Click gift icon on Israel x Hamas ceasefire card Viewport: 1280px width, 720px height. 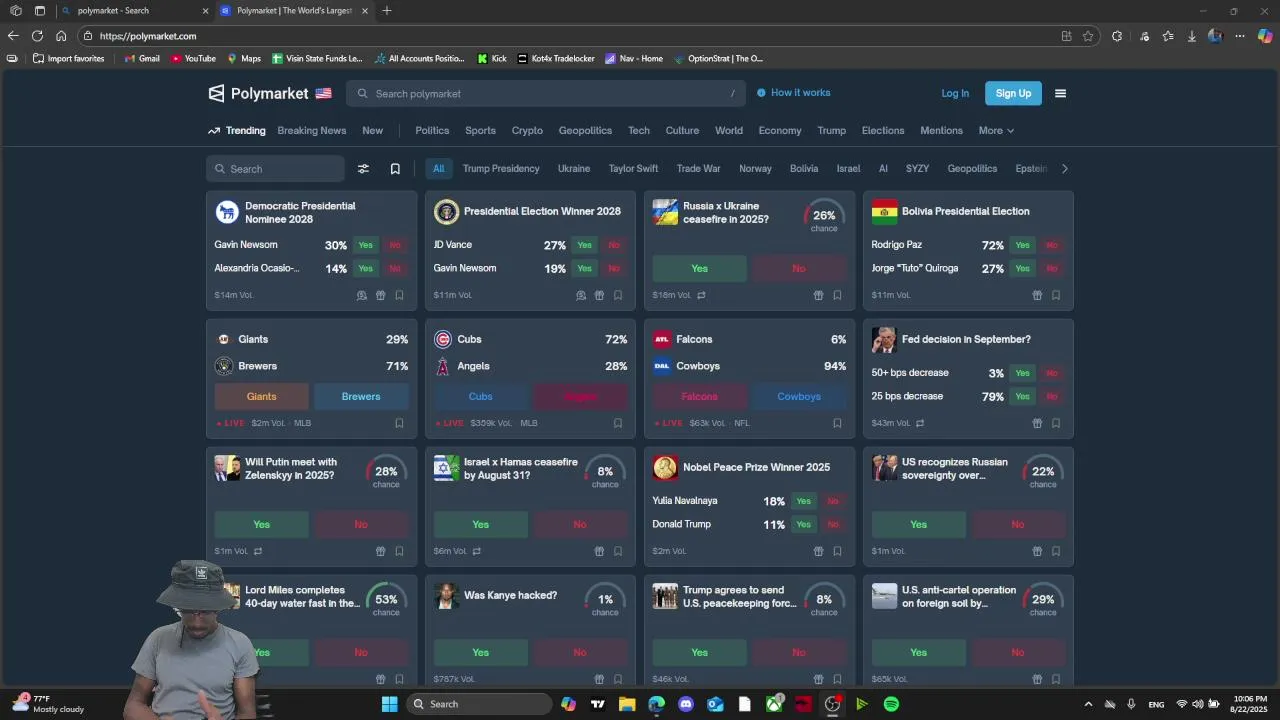[599, 551]
